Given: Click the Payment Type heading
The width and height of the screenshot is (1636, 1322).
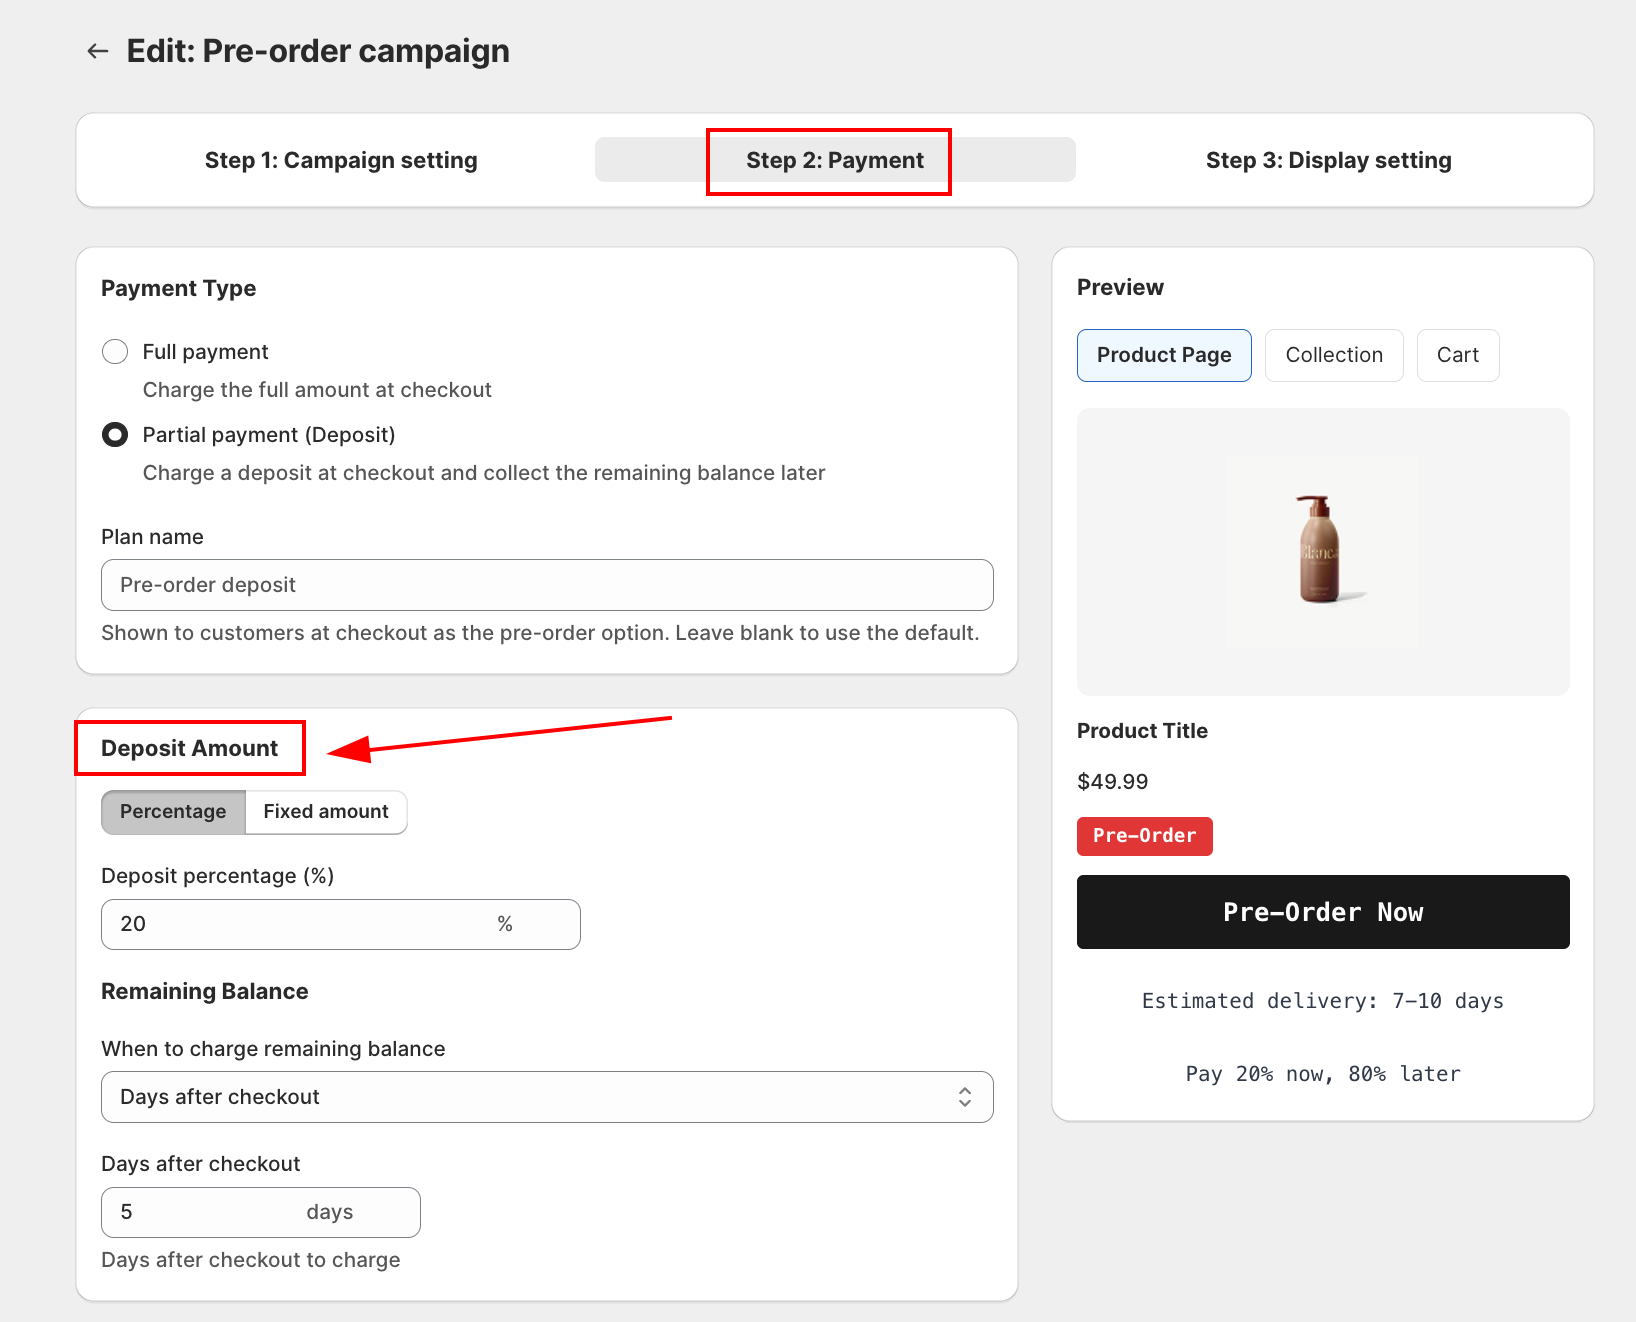Looking at the screenshot, I should [178, 288].
